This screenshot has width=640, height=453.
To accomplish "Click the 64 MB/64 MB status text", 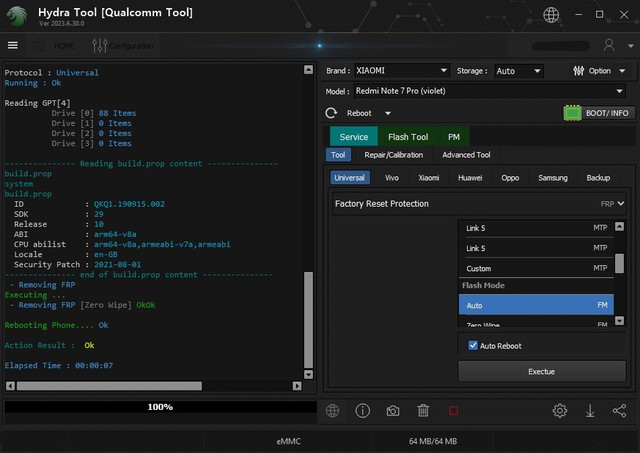I will click(433, 441).
